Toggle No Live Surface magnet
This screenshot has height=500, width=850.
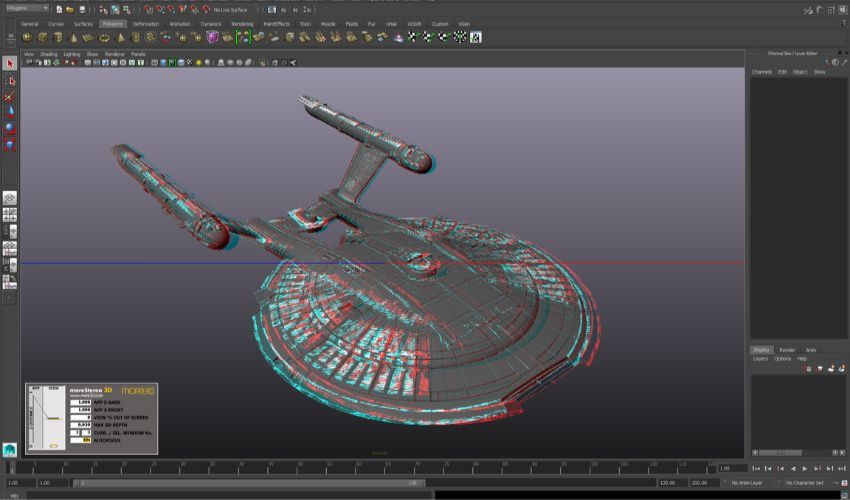206,9
